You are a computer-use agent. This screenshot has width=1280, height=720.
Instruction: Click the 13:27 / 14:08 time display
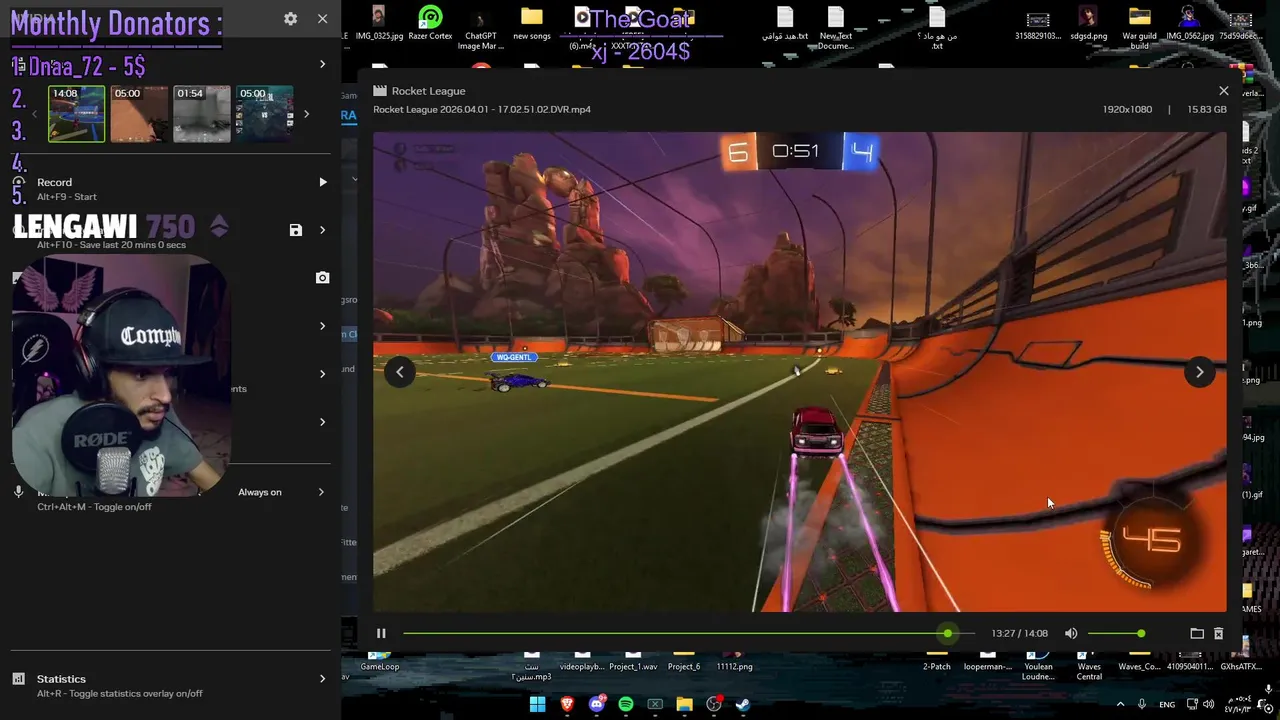[x=1019, y=633]
